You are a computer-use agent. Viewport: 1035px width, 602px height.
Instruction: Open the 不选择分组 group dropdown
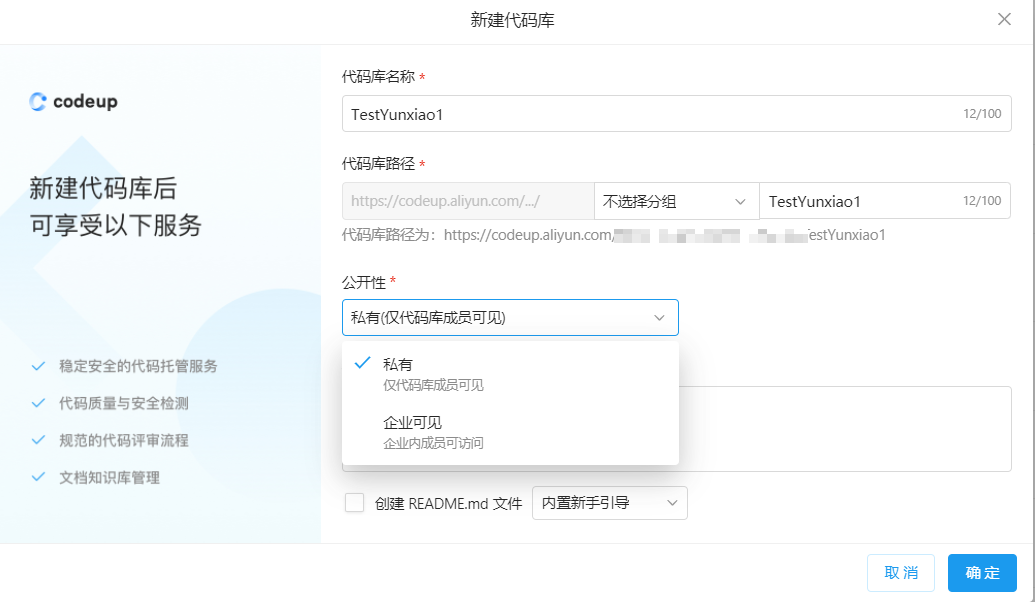676,201
